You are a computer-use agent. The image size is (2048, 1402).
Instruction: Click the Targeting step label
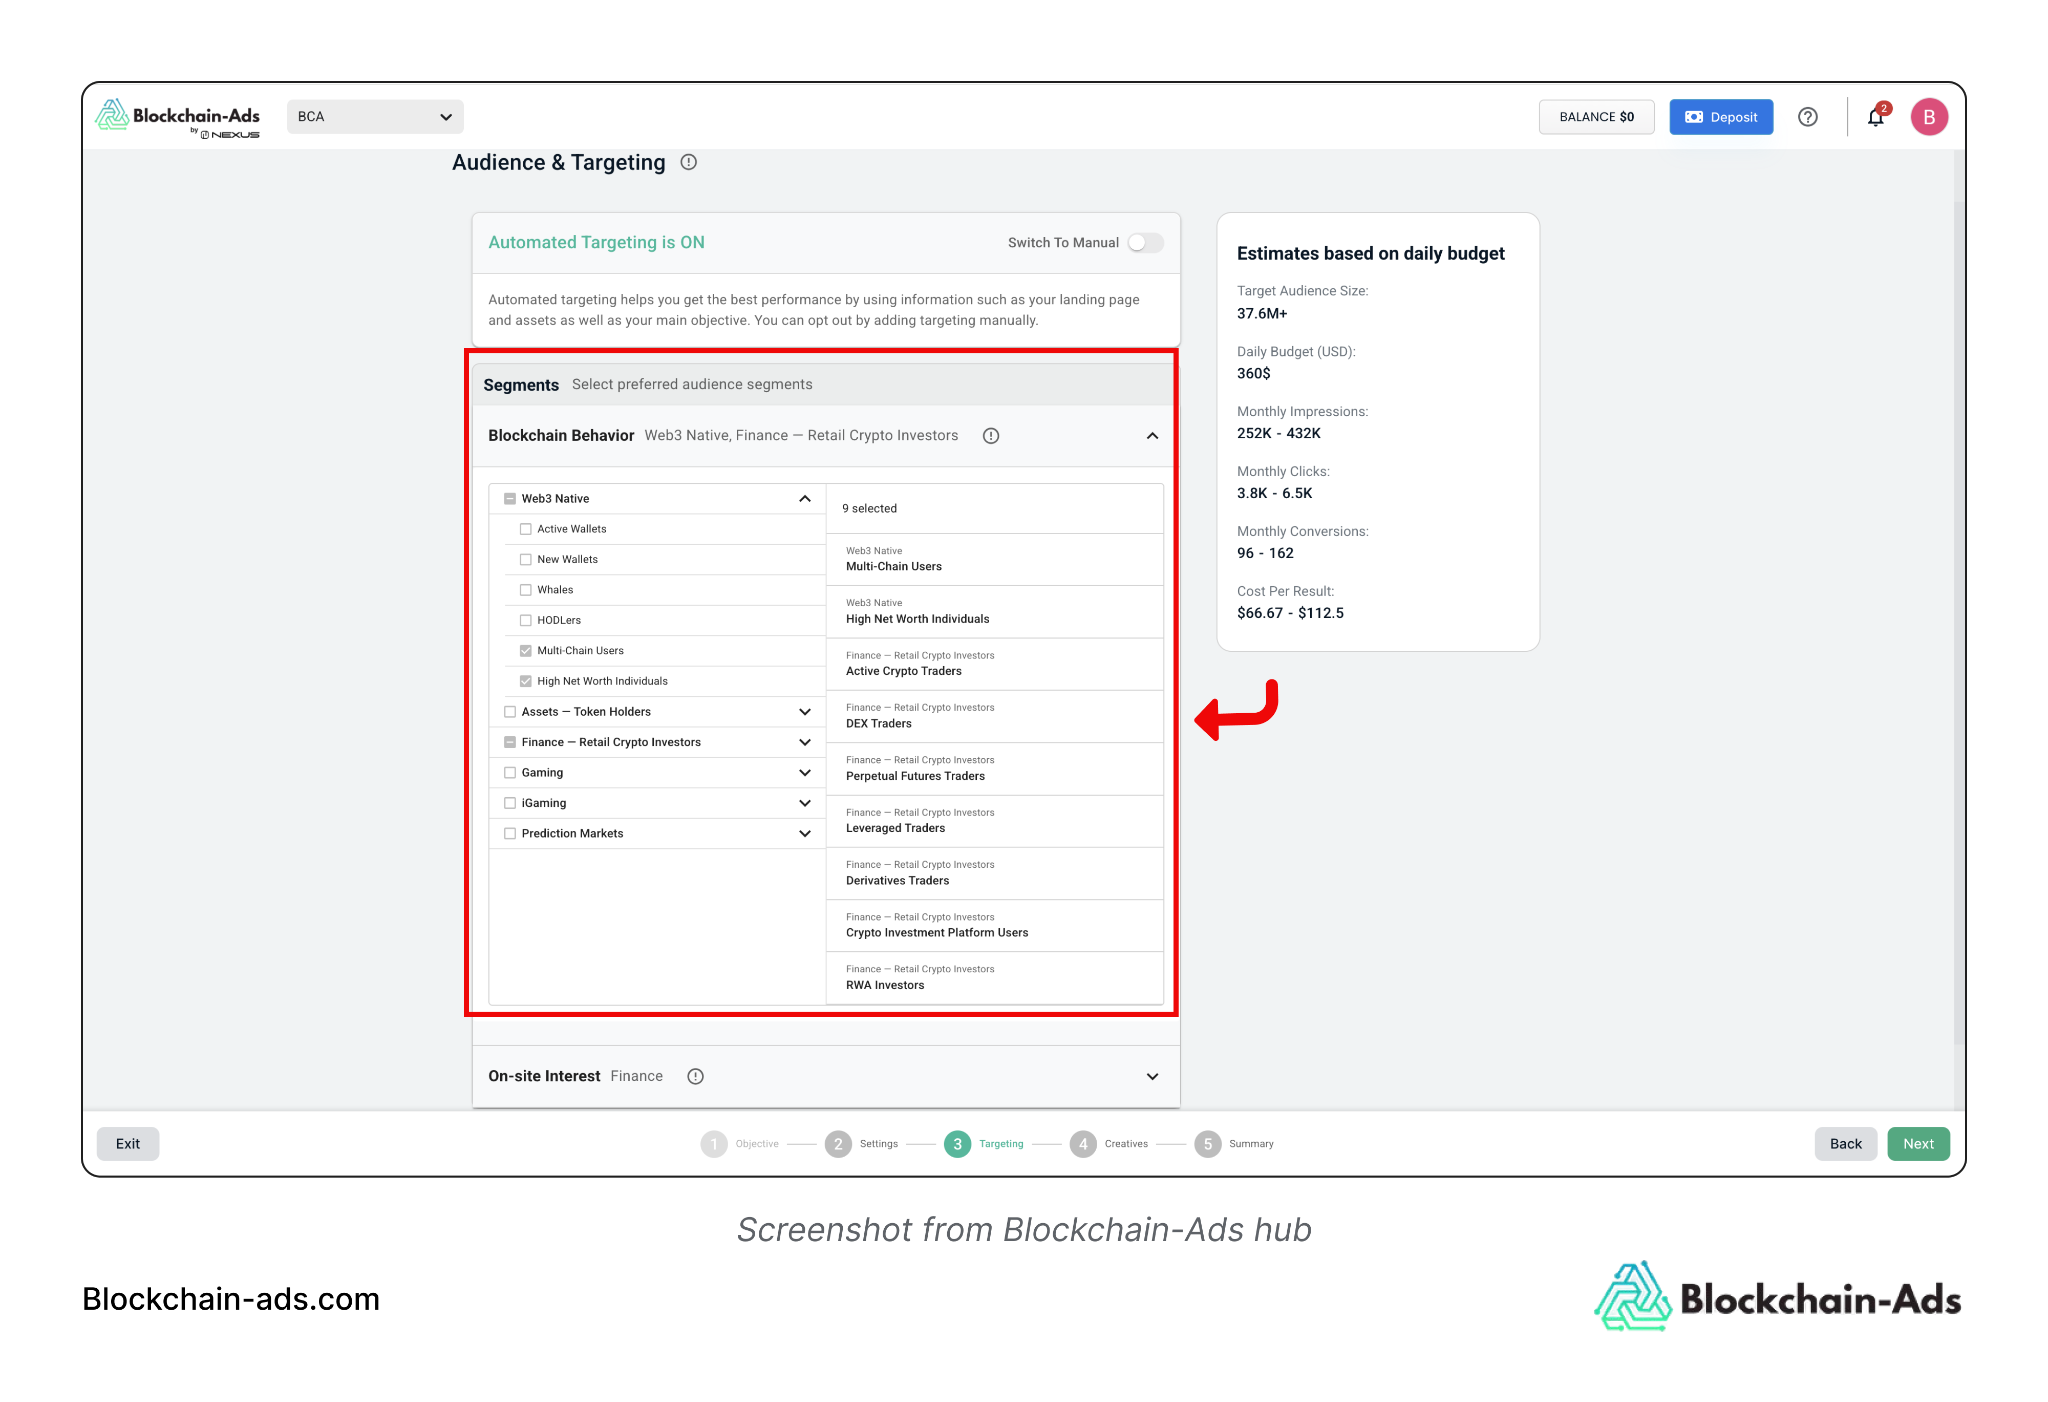click(1001, 1144)
